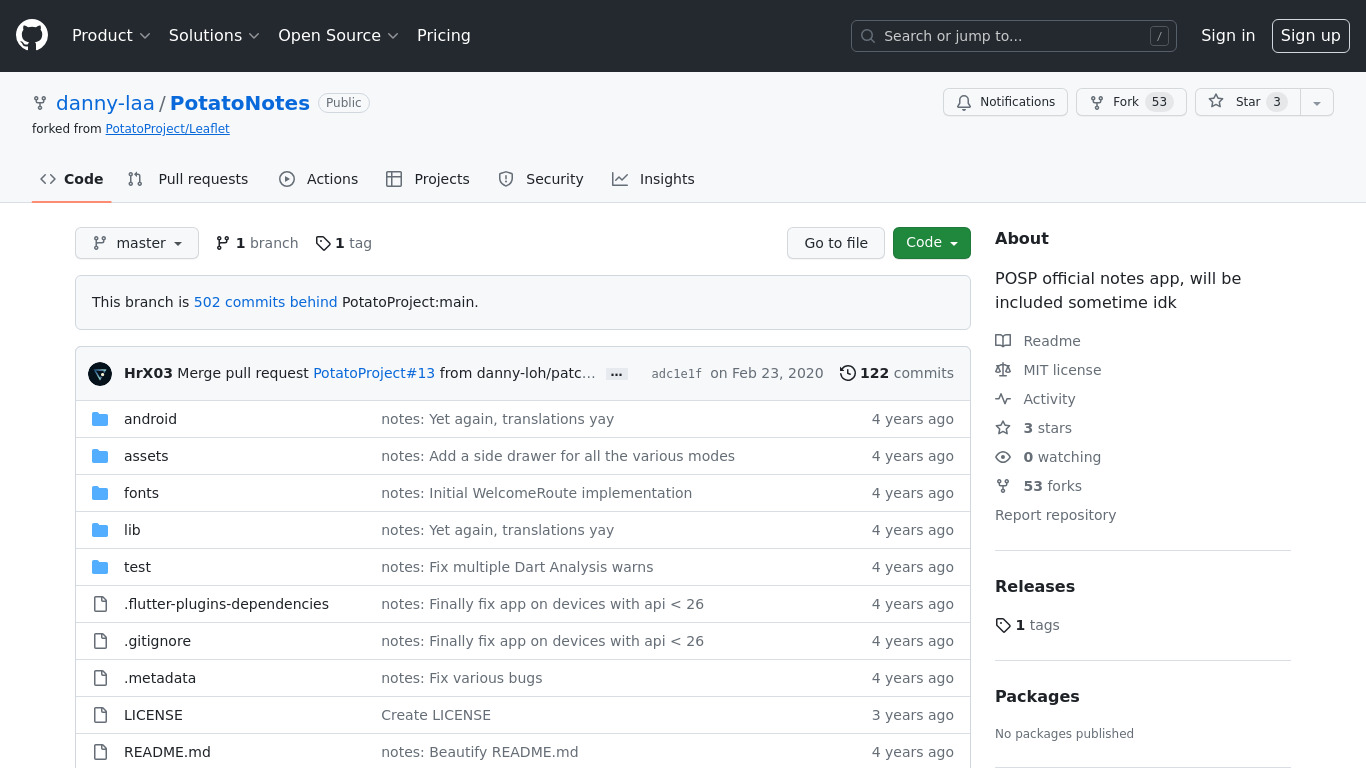The image size is (1366, 768).
Task: Focus the Search or jump to field
Action: click(1014, 36)
